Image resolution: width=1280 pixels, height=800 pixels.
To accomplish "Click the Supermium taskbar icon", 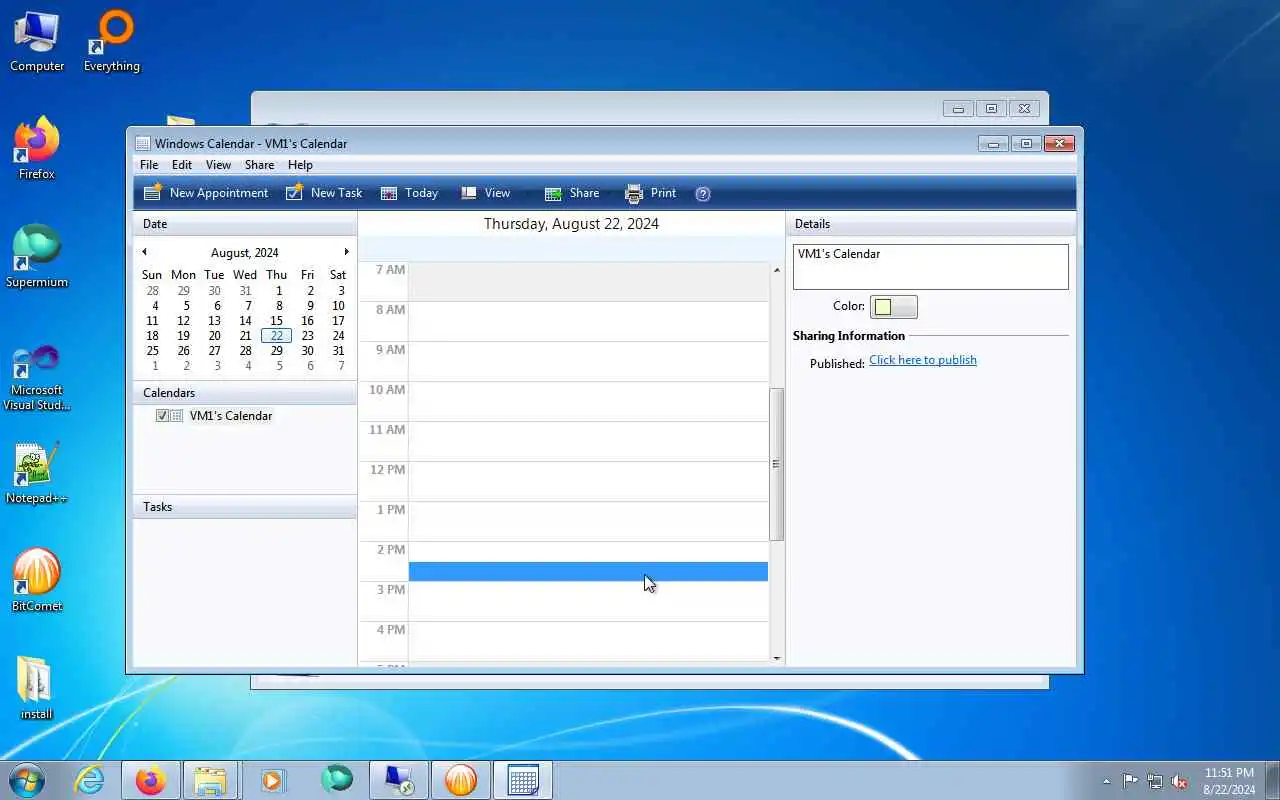I will 336,780.
